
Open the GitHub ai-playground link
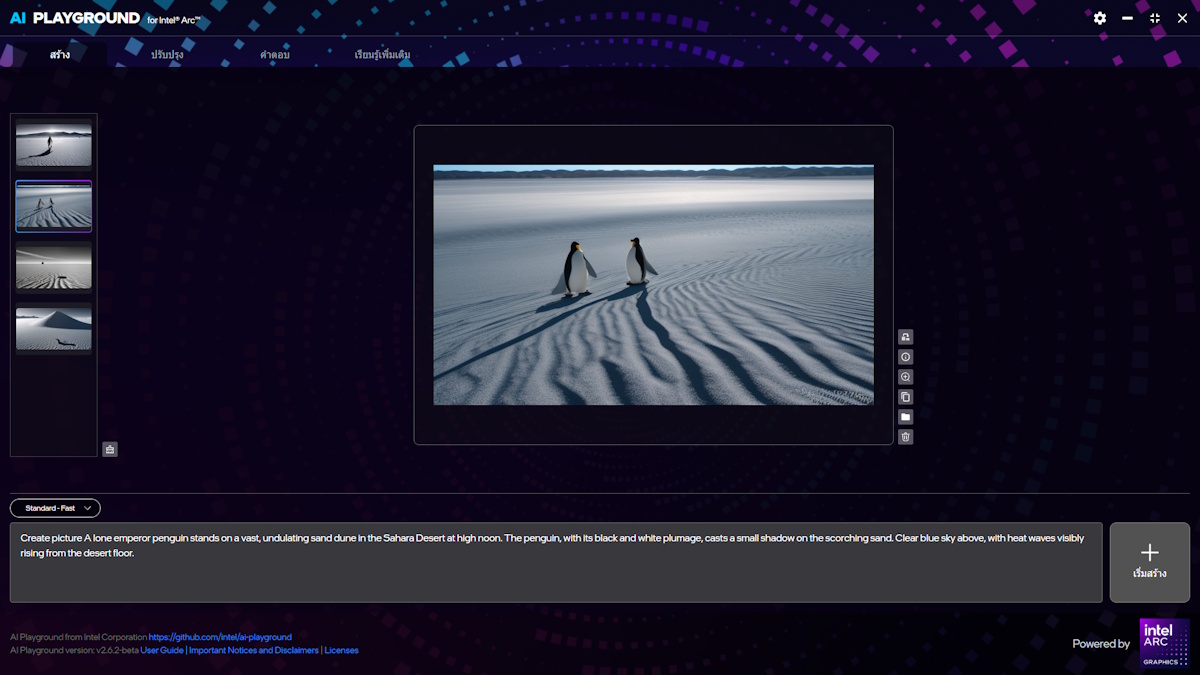220,637
